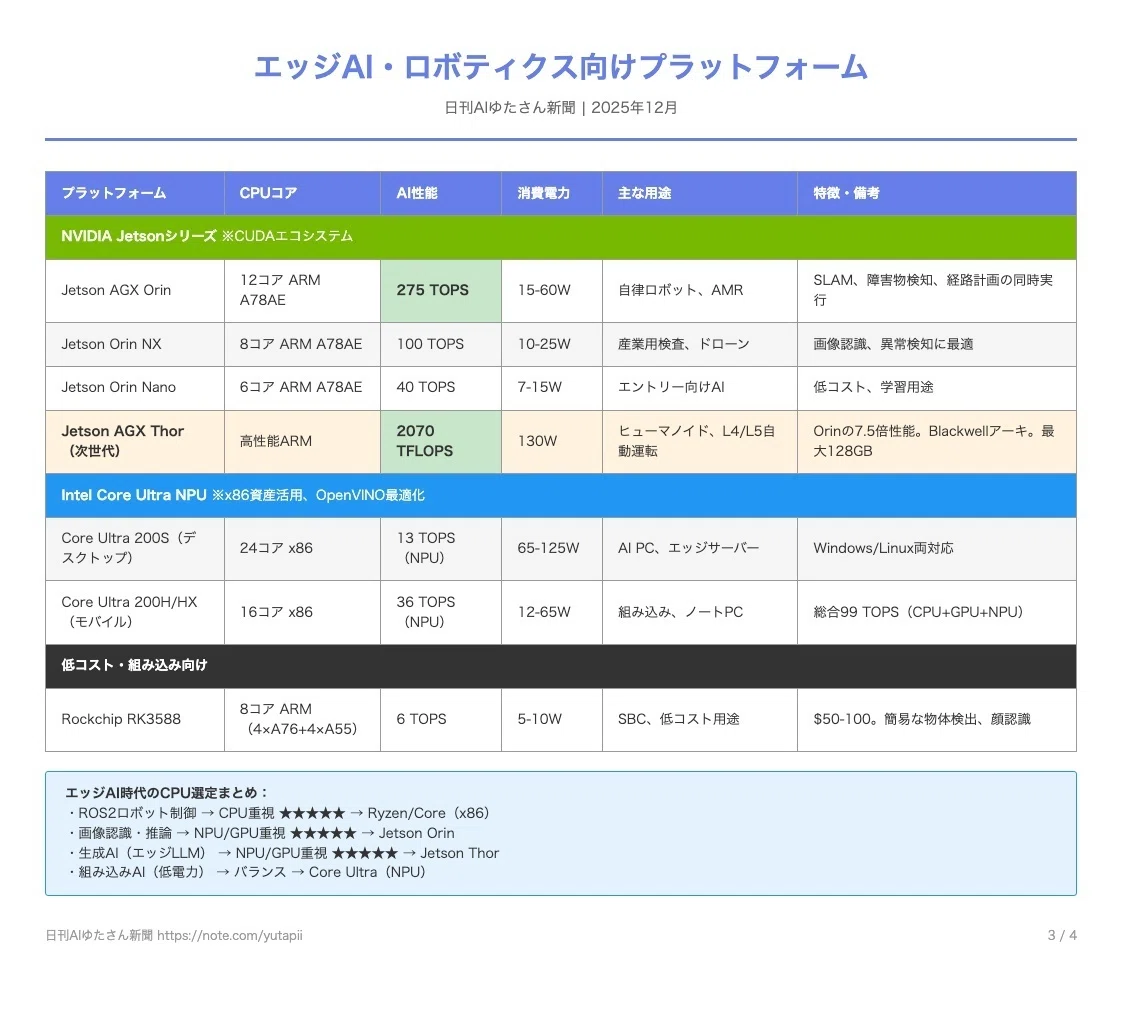1123x1020 pixels.
Task: Click the 低コスト、学習用途 cell
Action: click(x=937, y=388)
